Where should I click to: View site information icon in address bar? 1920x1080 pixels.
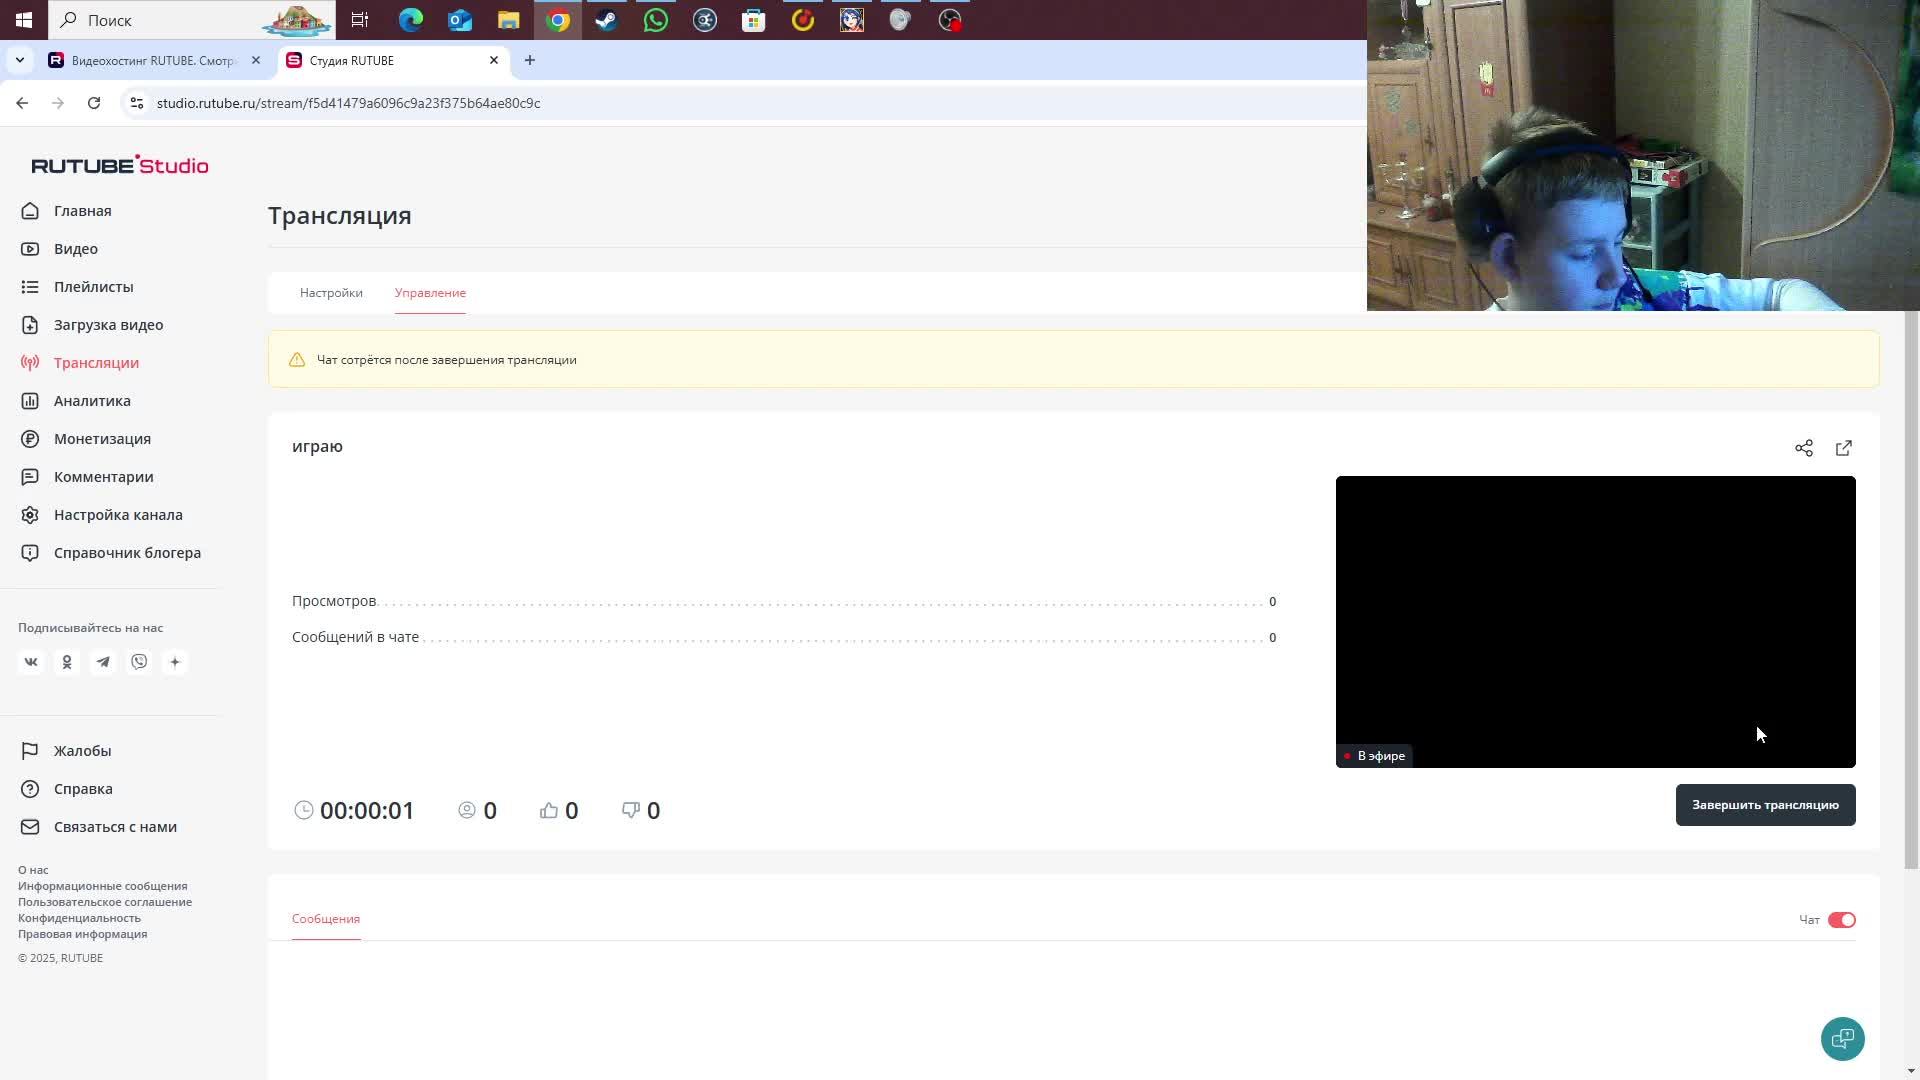click(137, 103)
